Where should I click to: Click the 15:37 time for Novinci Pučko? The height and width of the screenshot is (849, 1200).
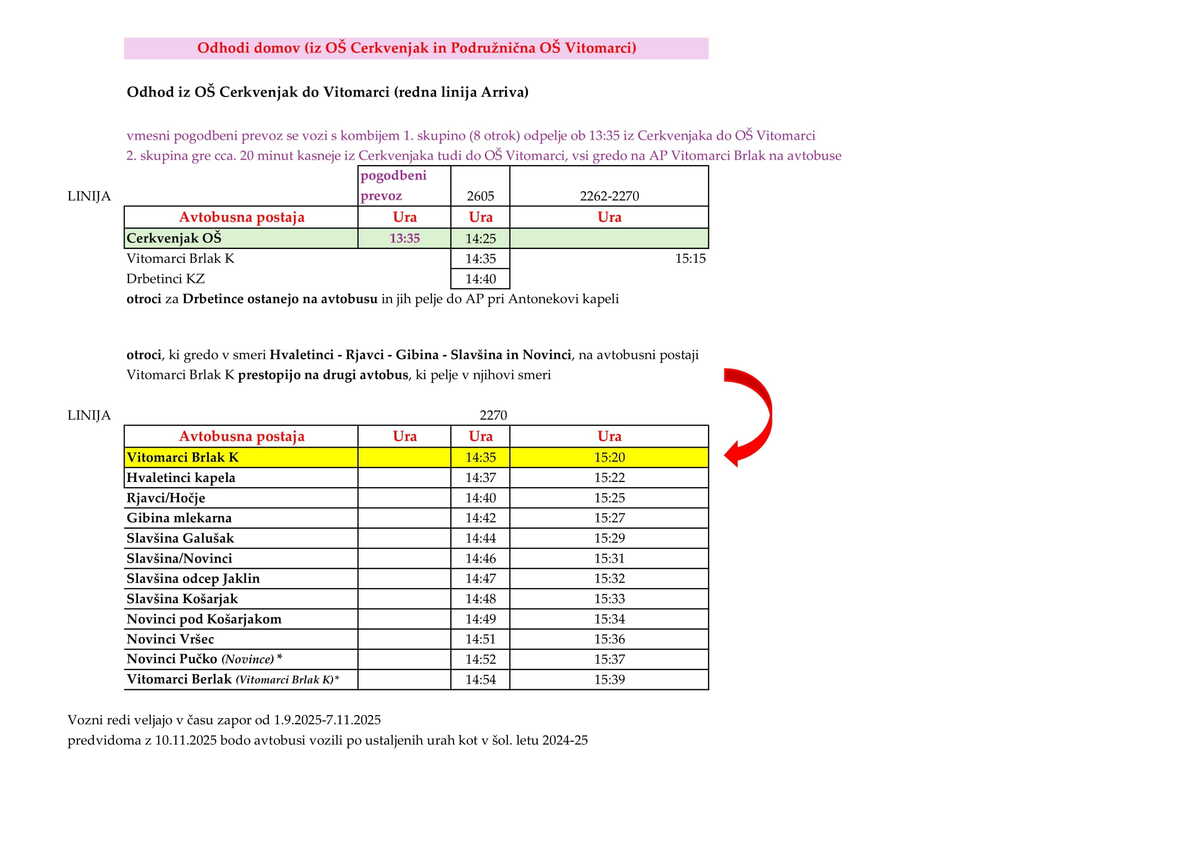tap(609, 659)
